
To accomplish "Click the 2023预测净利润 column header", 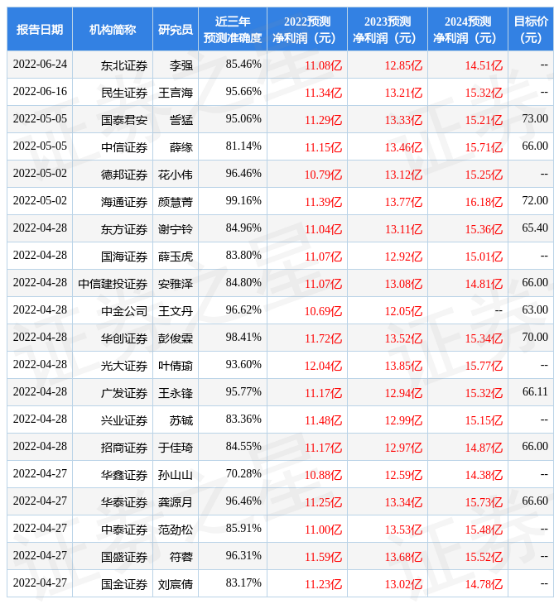I will 387,29.
